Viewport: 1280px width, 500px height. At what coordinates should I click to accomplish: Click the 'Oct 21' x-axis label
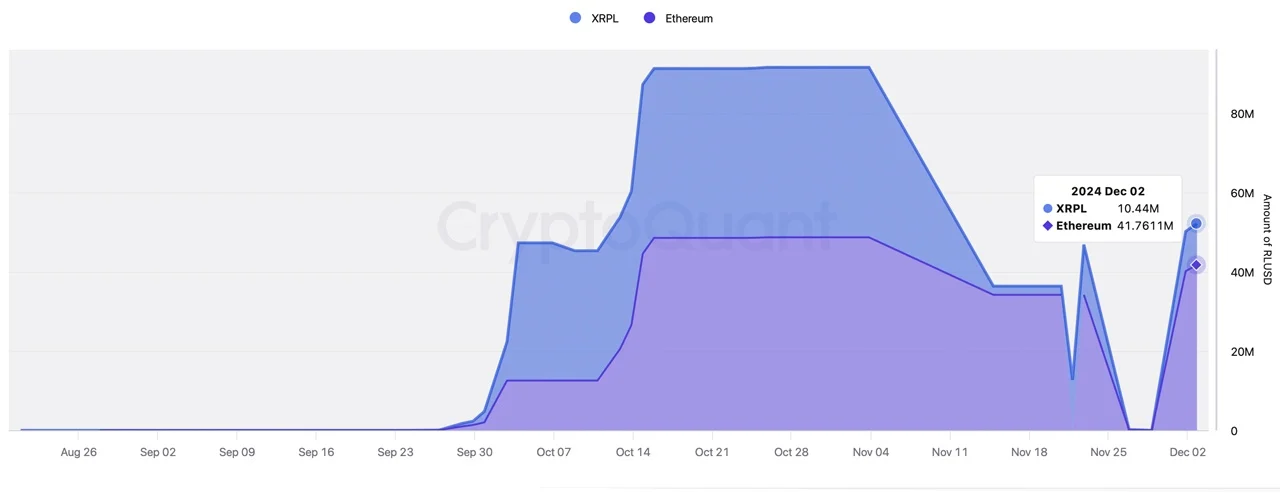point(712,452)
